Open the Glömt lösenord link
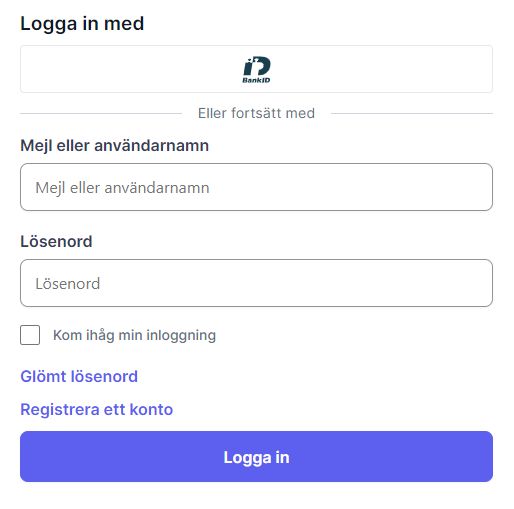514x509 pixels. (x=79, y=377)
